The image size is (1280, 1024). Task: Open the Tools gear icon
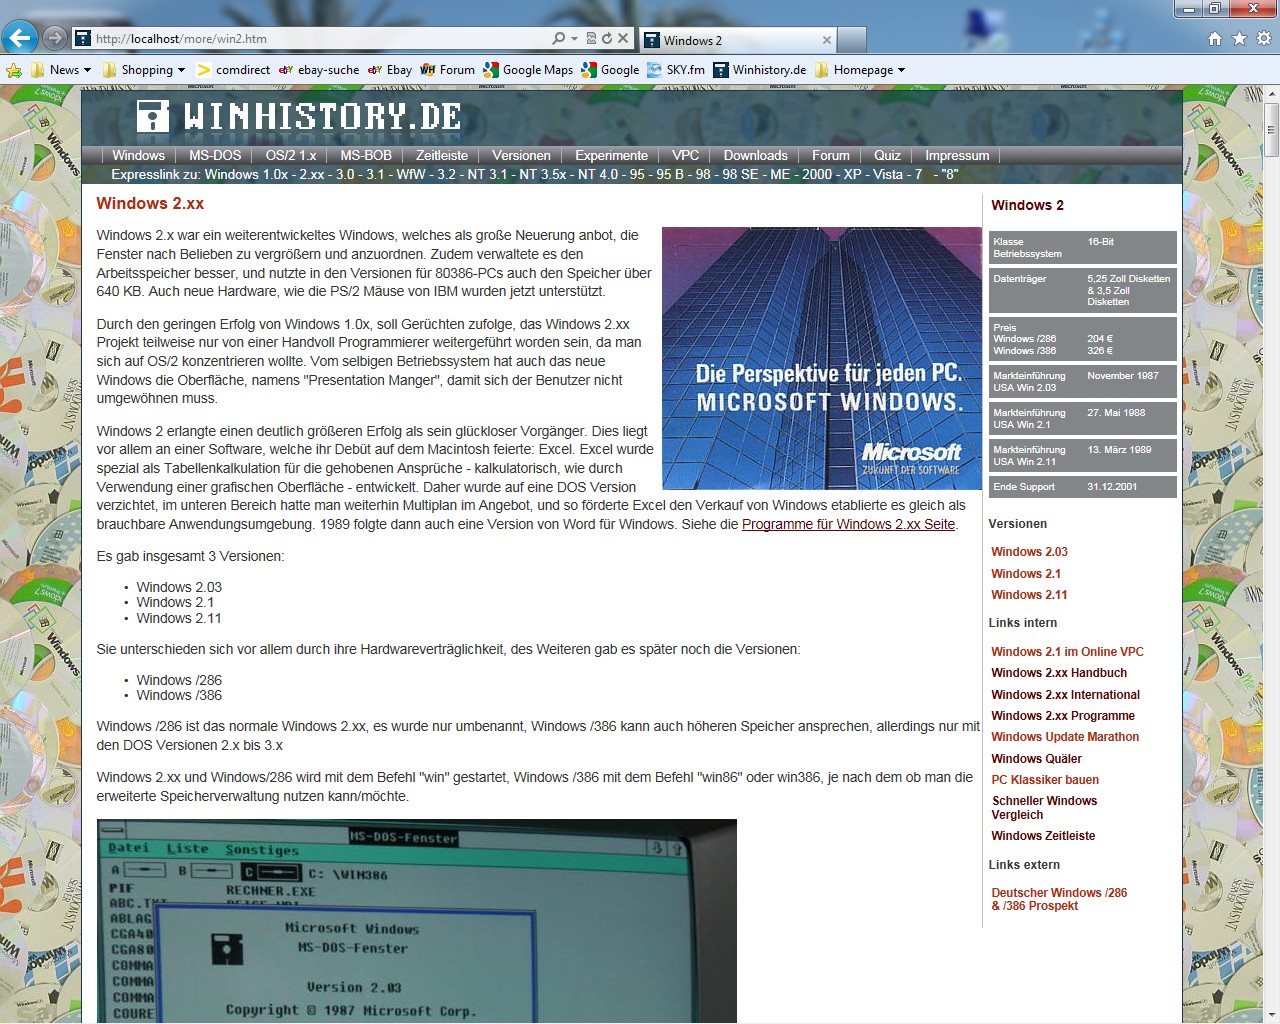pyautogui.click(x=1264, y=39)
